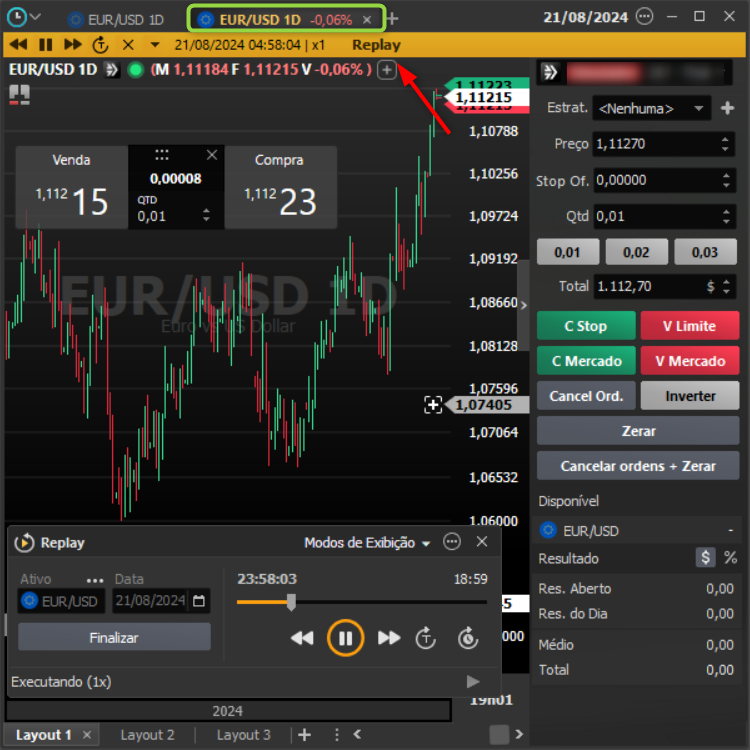The width and height of the screenshot is (750, 750).
Task: Click the green status circle in chart header
Action: (136, 70)
